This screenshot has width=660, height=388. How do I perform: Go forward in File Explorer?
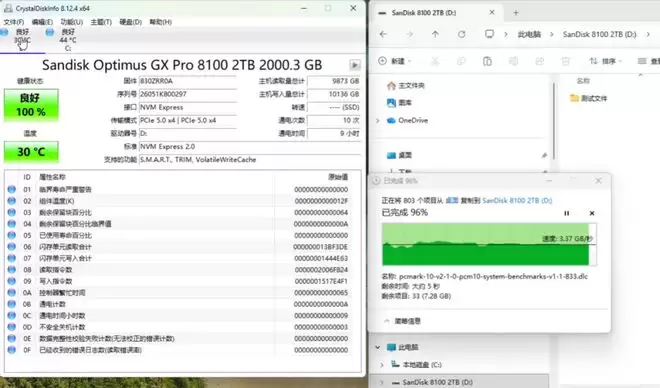pyautogui.click(x=409, y=34)
